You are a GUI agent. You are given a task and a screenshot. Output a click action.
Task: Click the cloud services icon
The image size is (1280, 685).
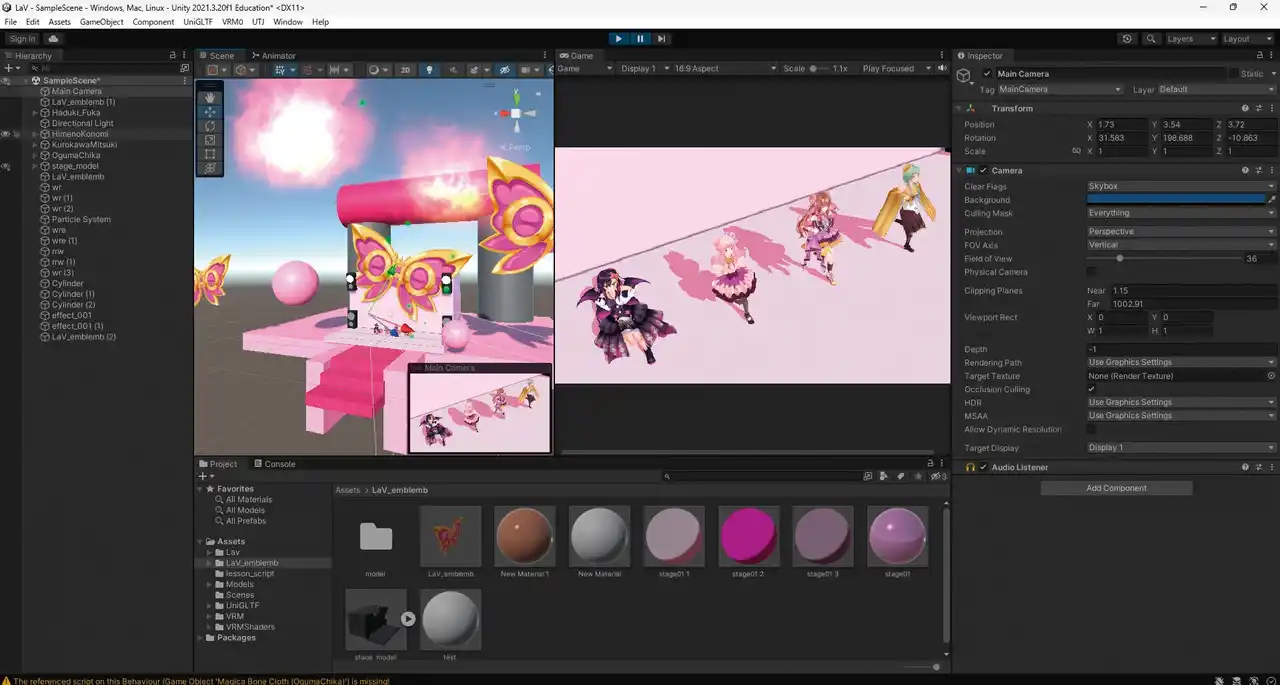coord(53,39)
